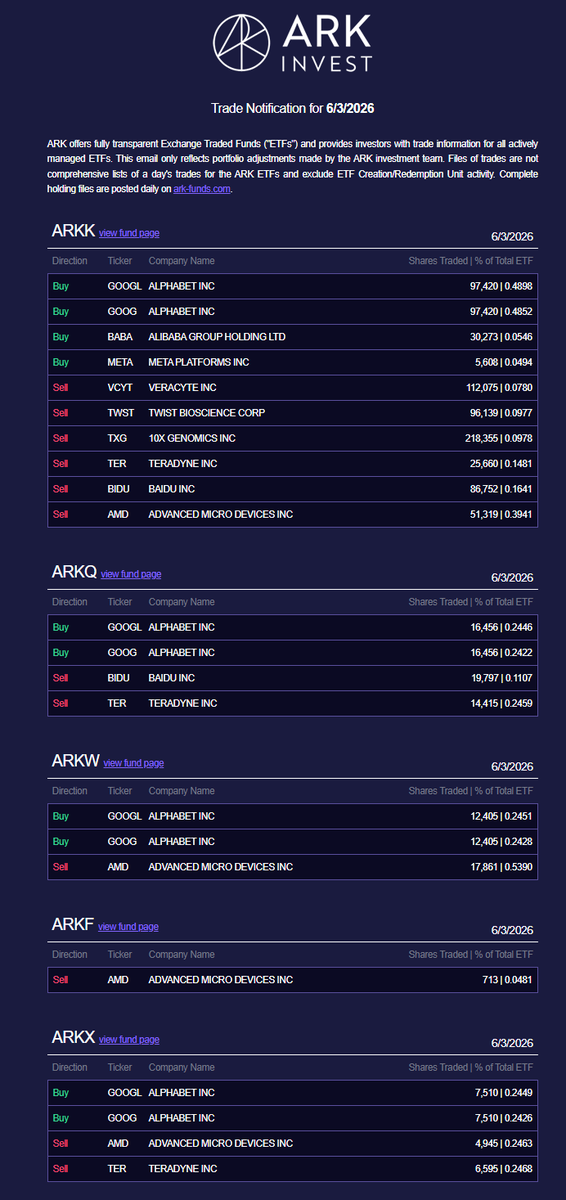566x1200 pixels.
Task: Click VERACYTE INC company name
Action: 182,387
